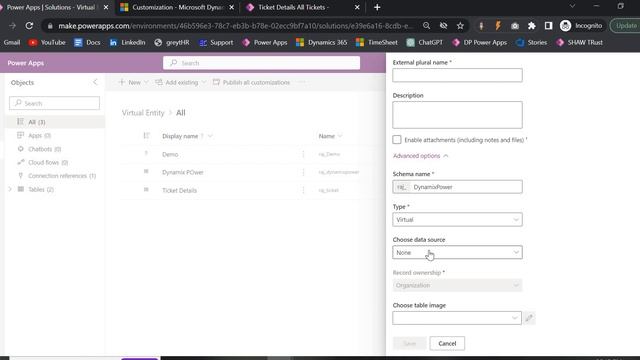The image size is (640, 360).
Task: Open the browser side panel icon
Action: point(548,26)
